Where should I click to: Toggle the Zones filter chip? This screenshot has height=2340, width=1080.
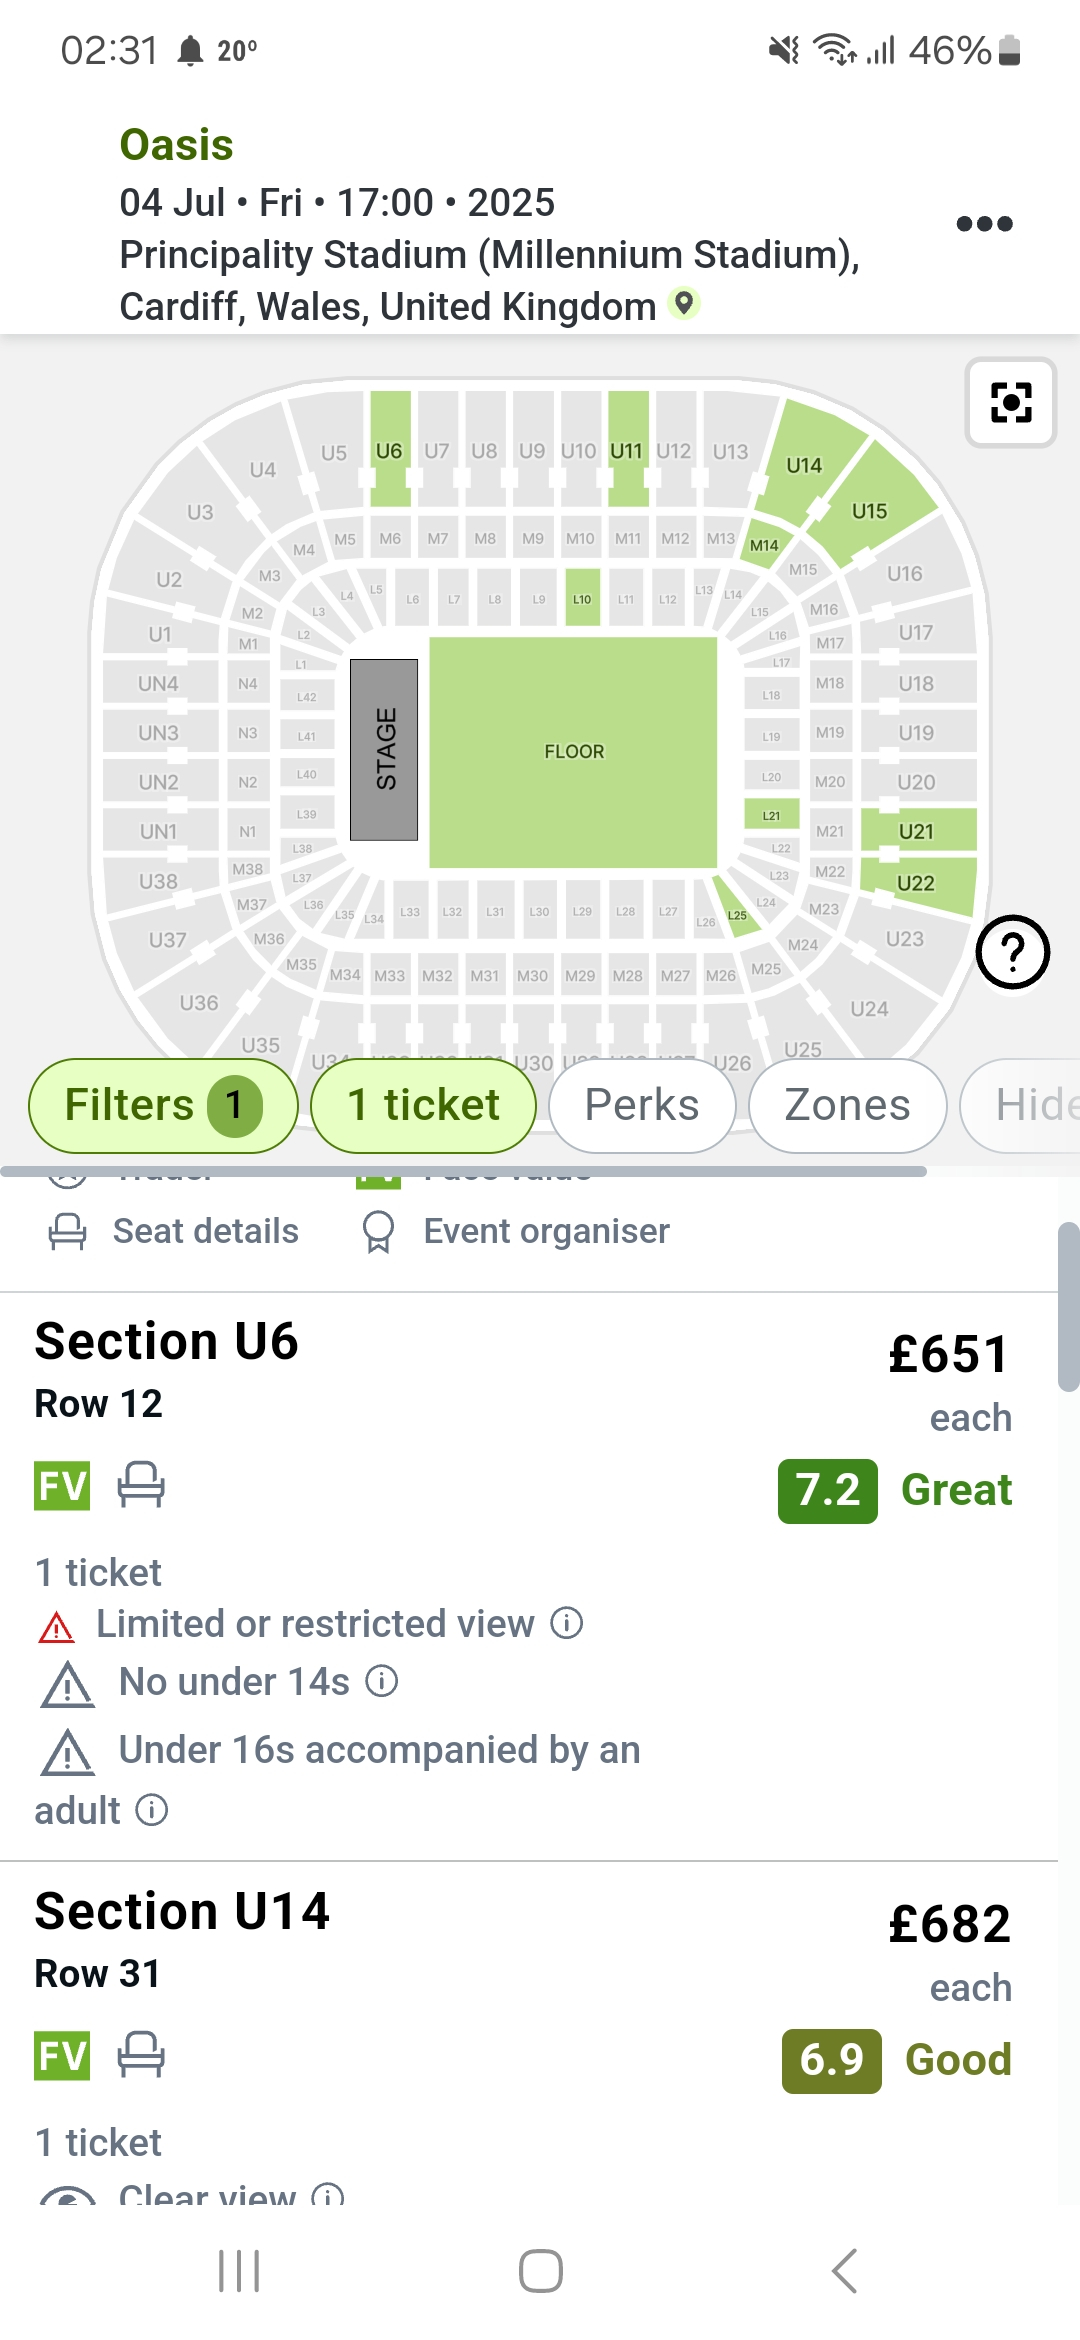click(x=847, y=1106)
